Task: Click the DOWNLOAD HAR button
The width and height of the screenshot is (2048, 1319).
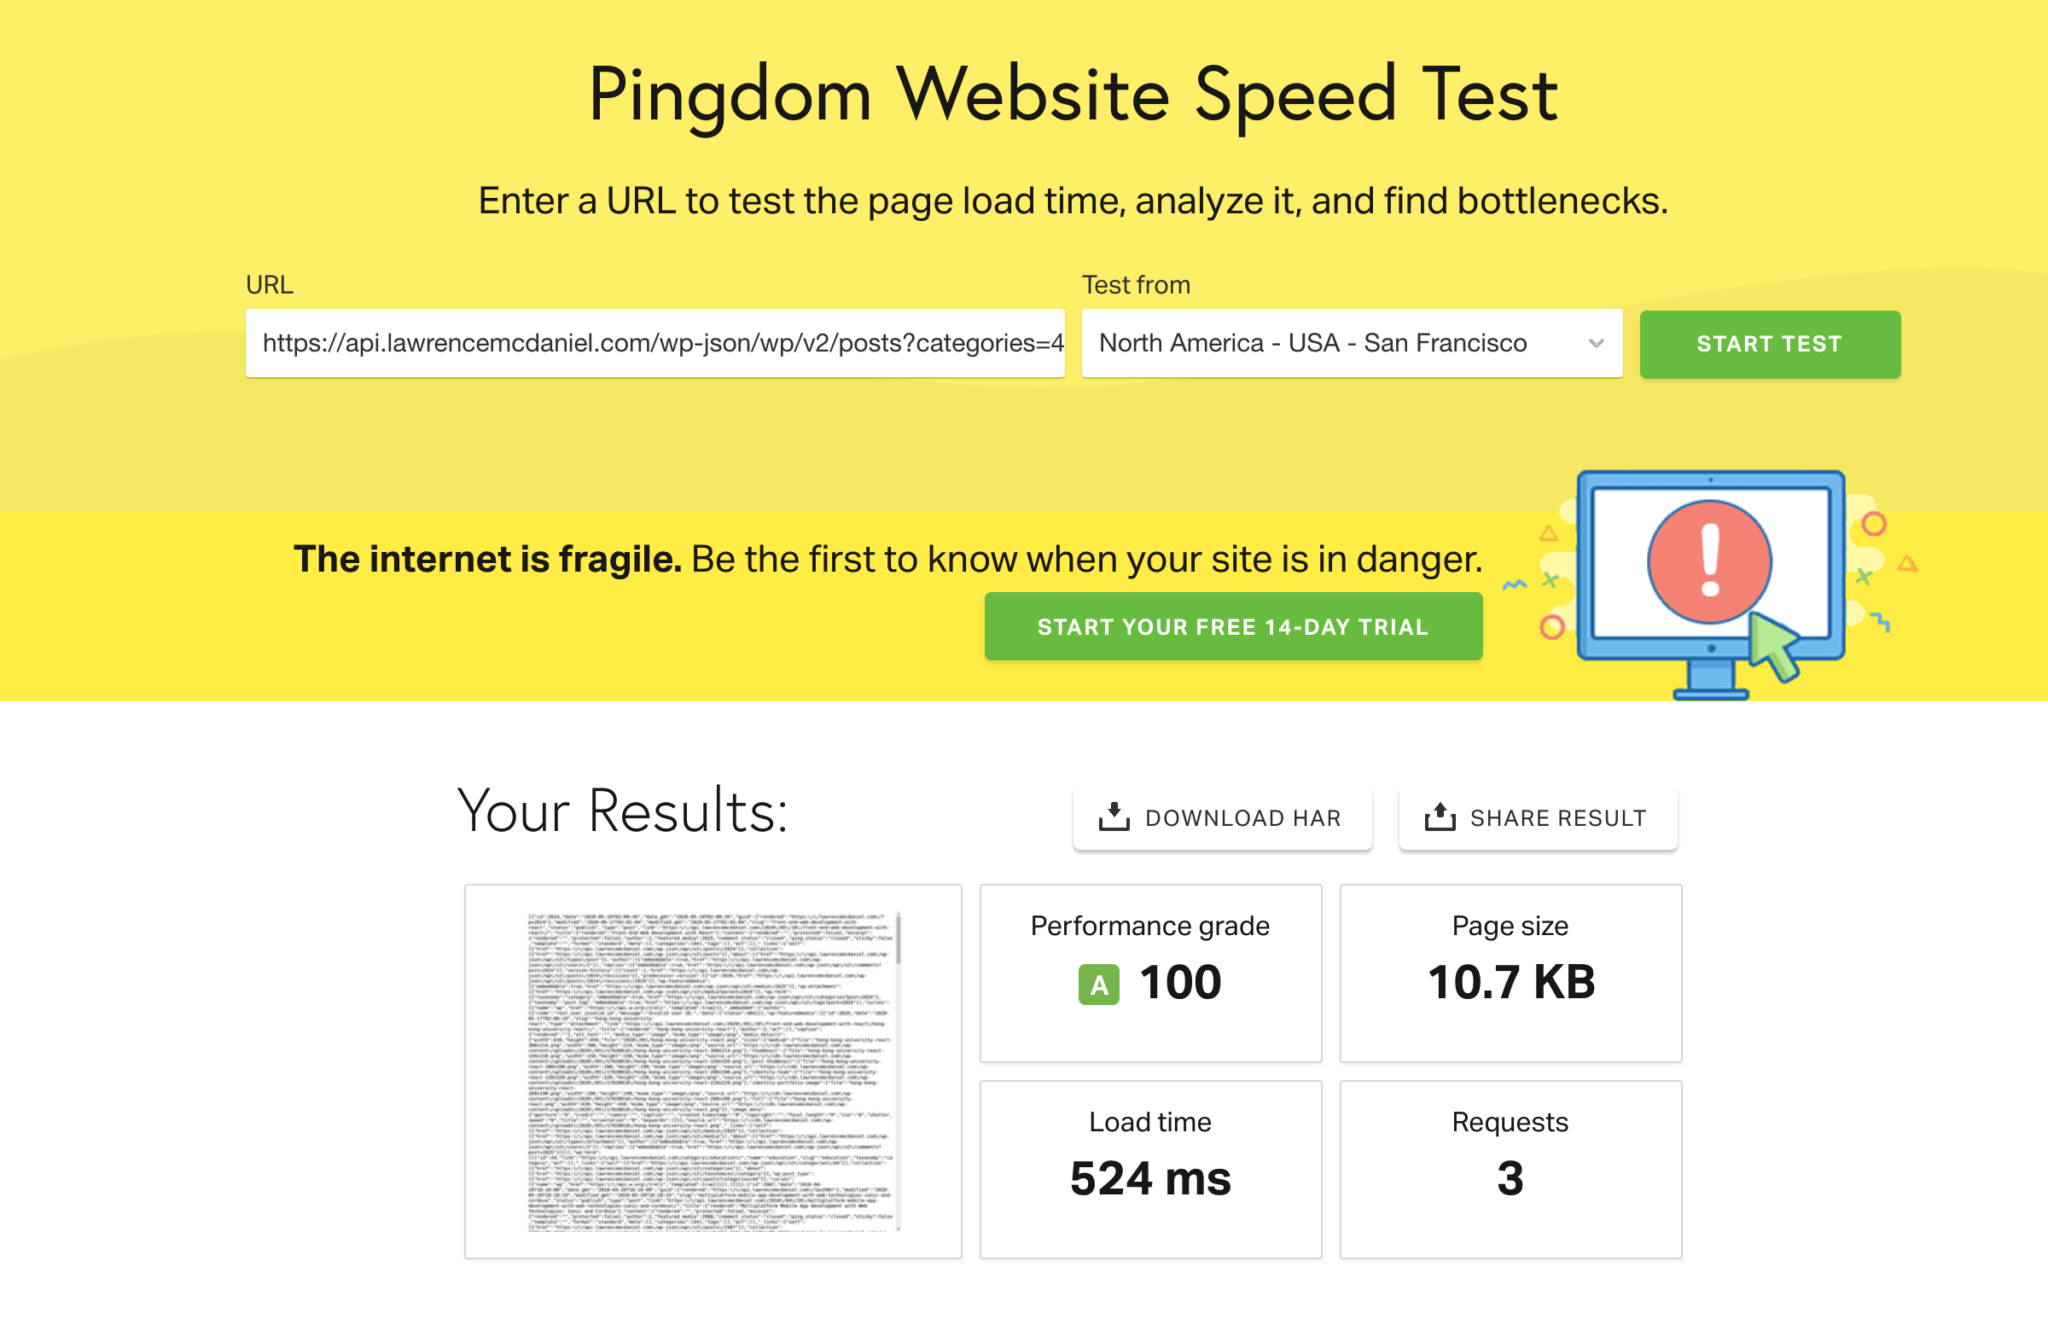Action: pyautogui.click(x=1222, y=818)
